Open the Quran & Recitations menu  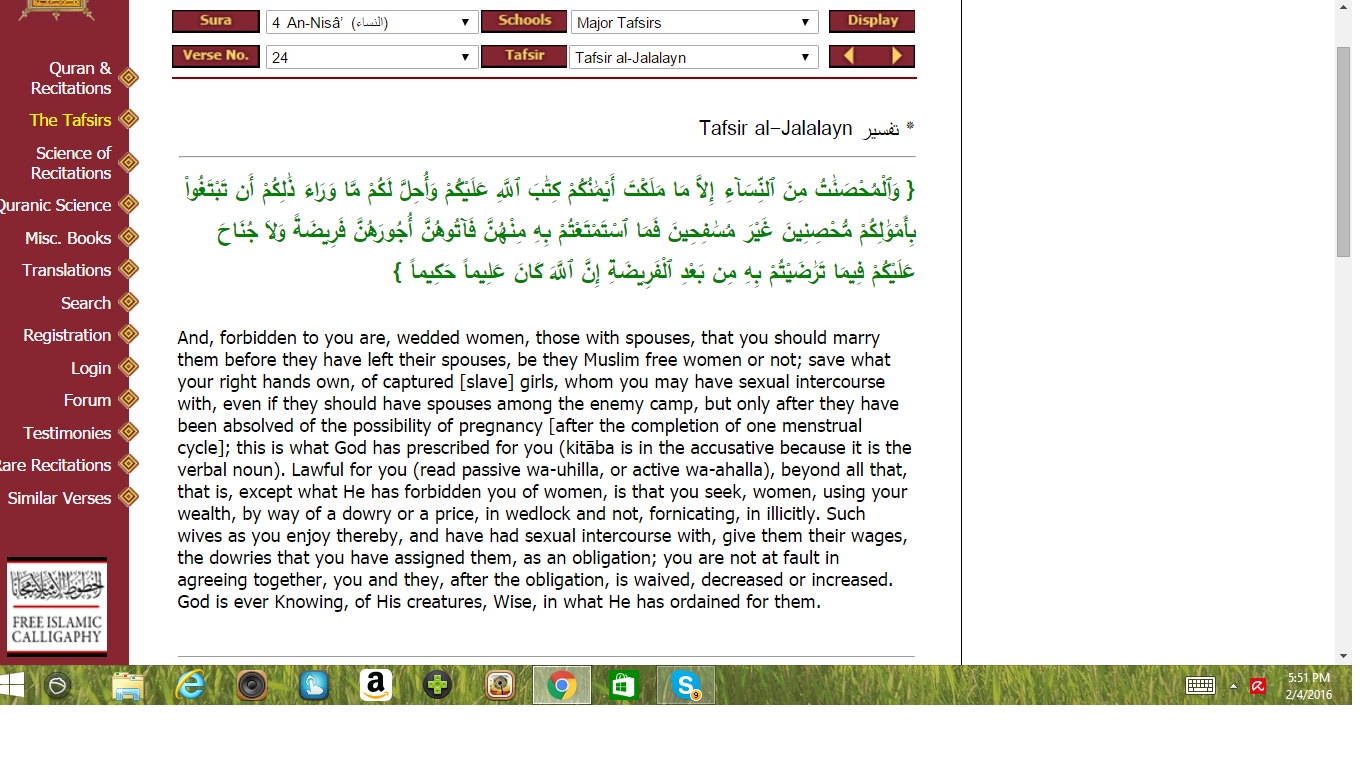pyautogui.click(x=71, y=78)
